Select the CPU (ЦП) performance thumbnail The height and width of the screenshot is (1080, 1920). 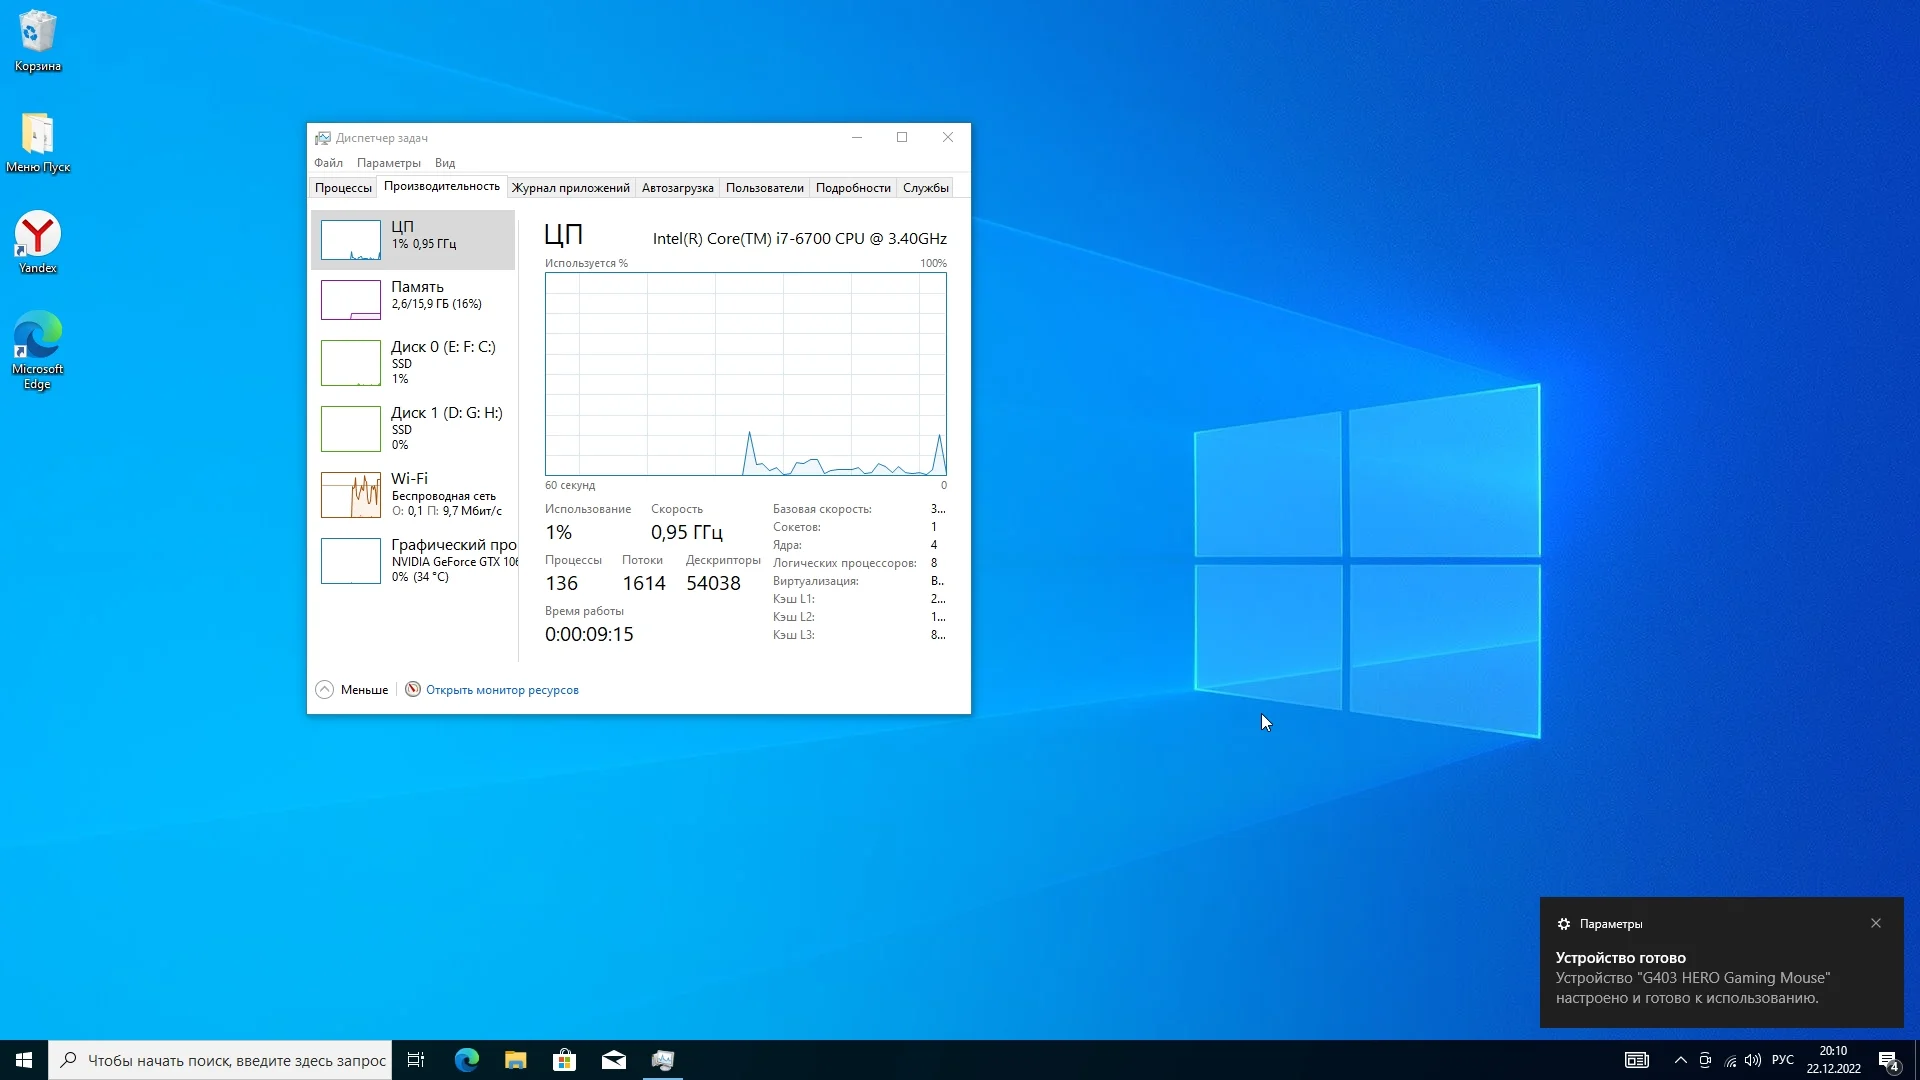pyautogui.click(x=351, y=240)
